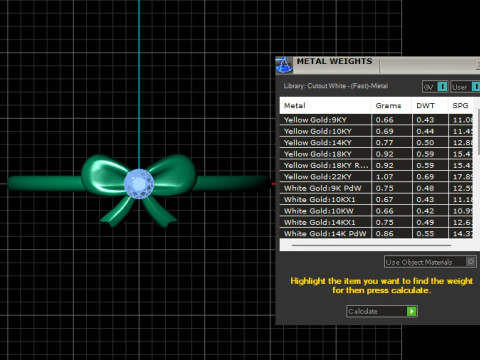Select the White Gold:9K PdW row
Image resolution: width=480 pixels, height=360 pixels.
pos(376,188)
